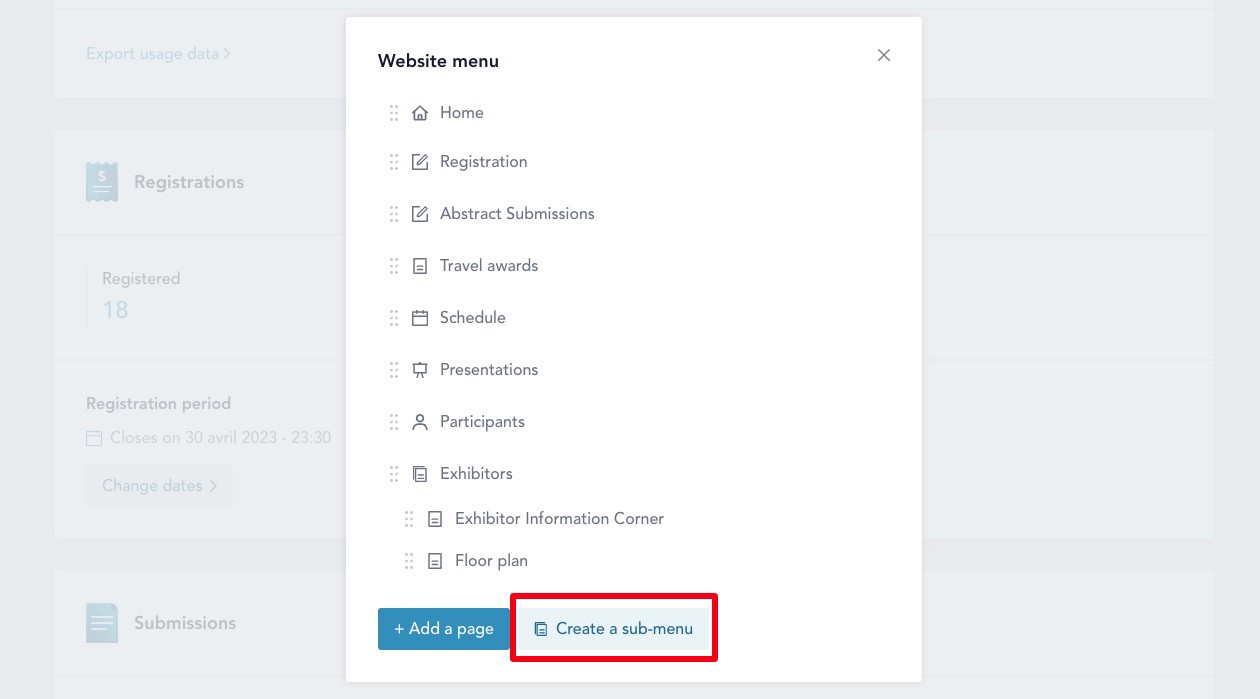Click the drag handle beside Exhibitors
The width and height of the screenshot is (1260, 699).
coord(394,474)
